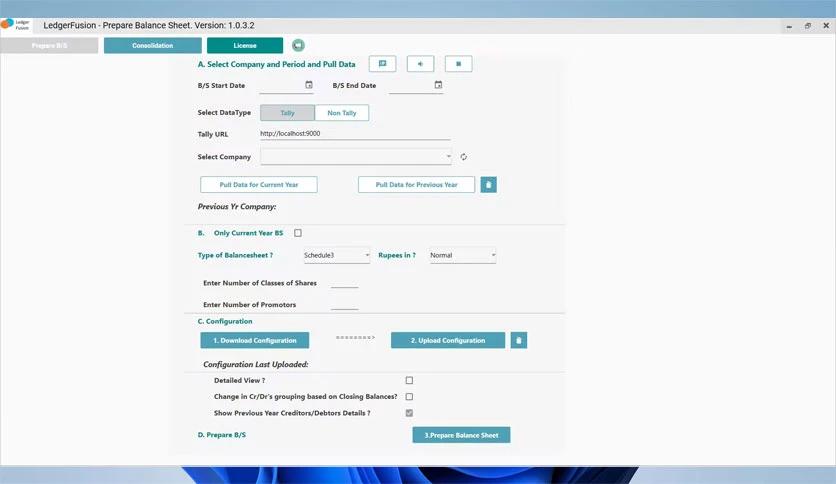Toggle Show Previous Year Creditors/Debtors Details checkbox
The width and height of the screenshot is (836, 484).
(409, 413)
